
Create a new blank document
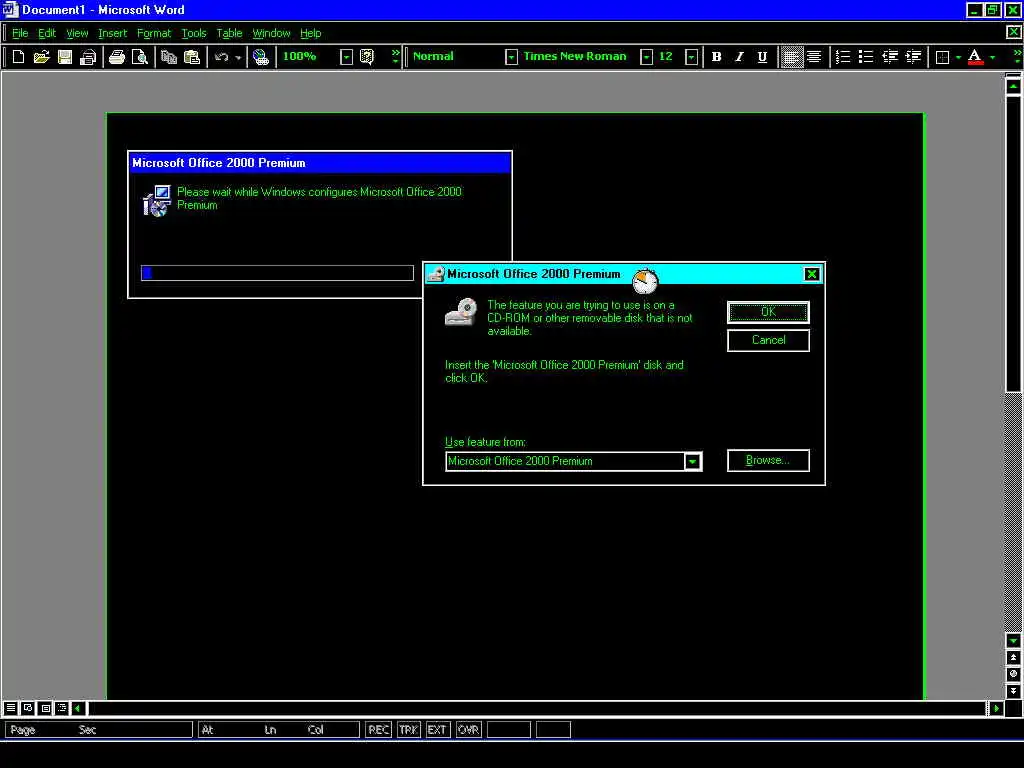(x=18, y=57)
